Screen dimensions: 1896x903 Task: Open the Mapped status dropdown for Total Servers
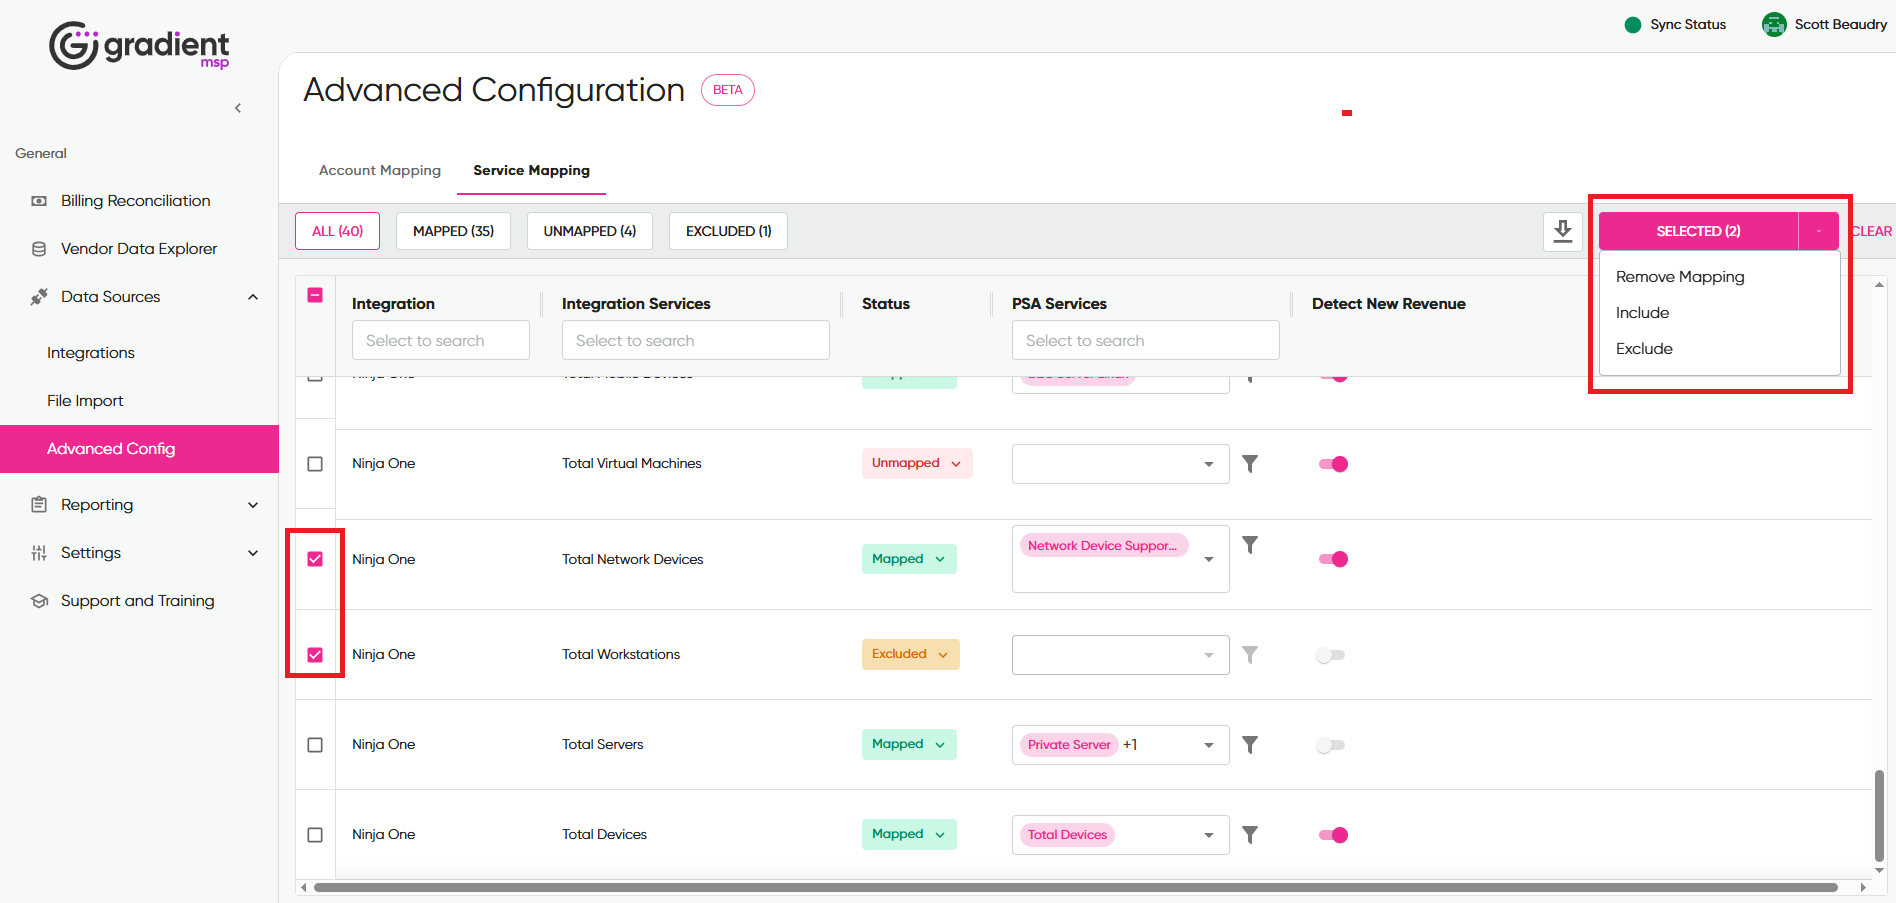(909, 744)
